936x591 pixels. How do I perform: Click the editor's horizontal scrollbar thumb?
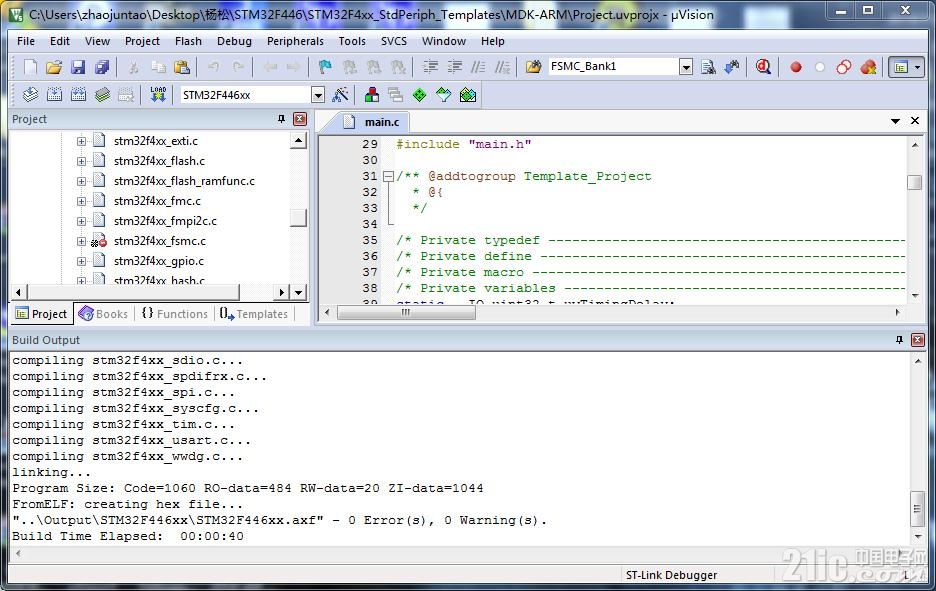pos(406,312)
